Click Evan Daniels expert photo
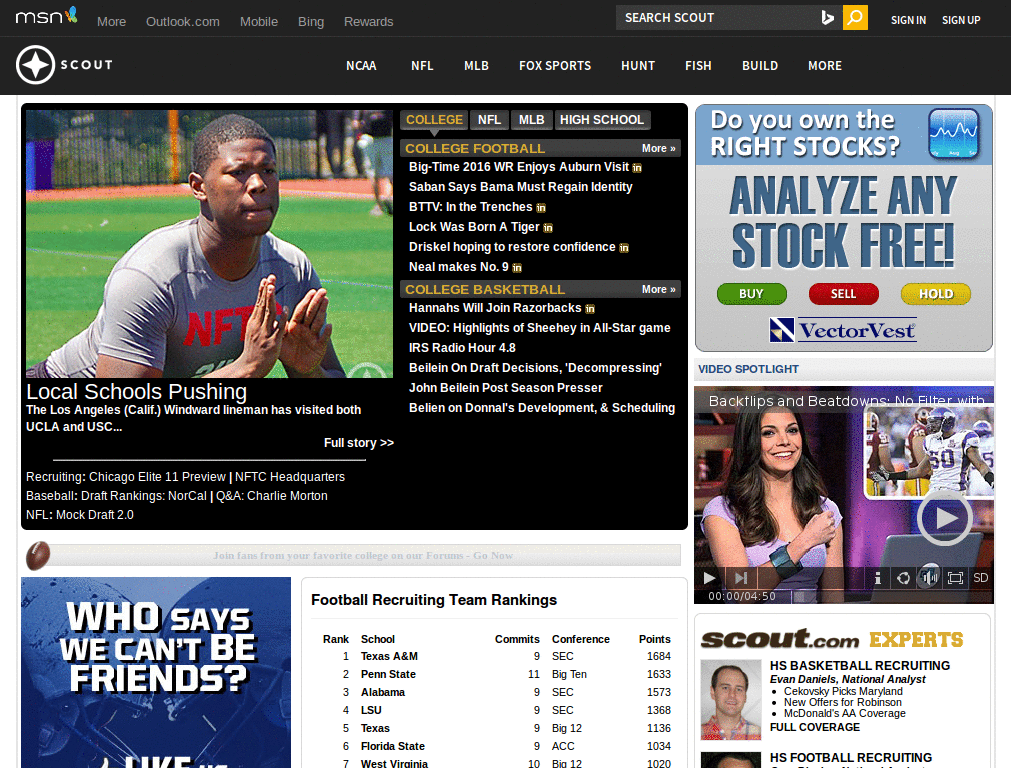This screenshot has width=1024, height=768. point(731,699)
